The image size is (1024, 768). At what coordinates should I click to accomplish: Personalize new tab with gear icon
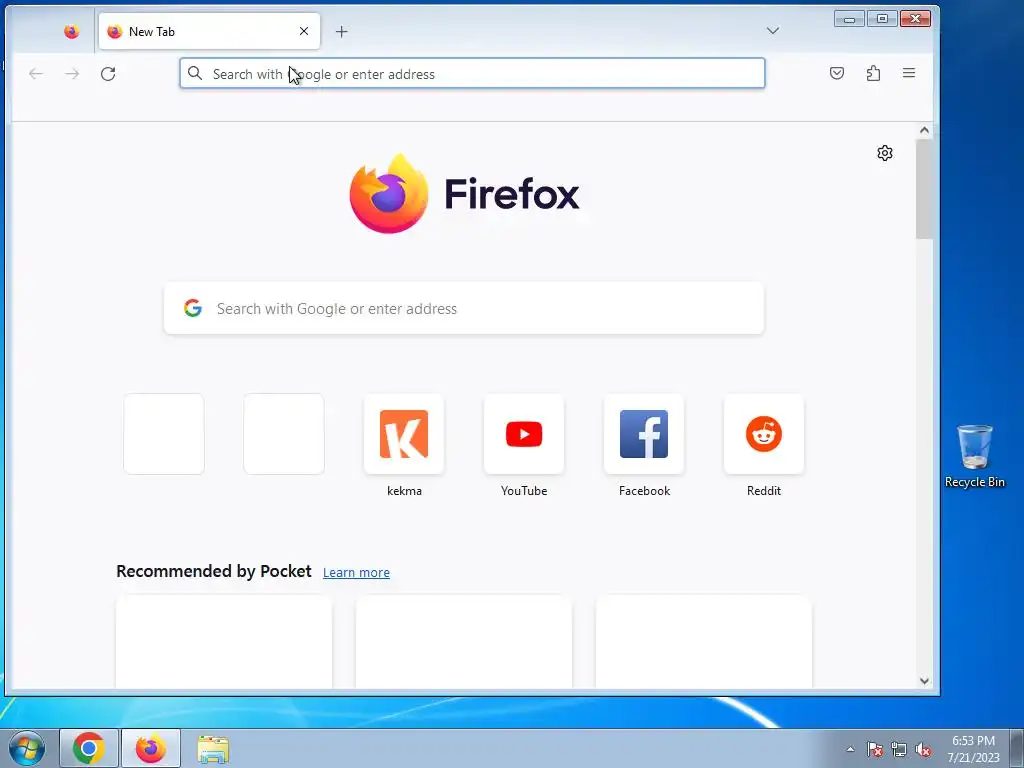pos(885,153)
